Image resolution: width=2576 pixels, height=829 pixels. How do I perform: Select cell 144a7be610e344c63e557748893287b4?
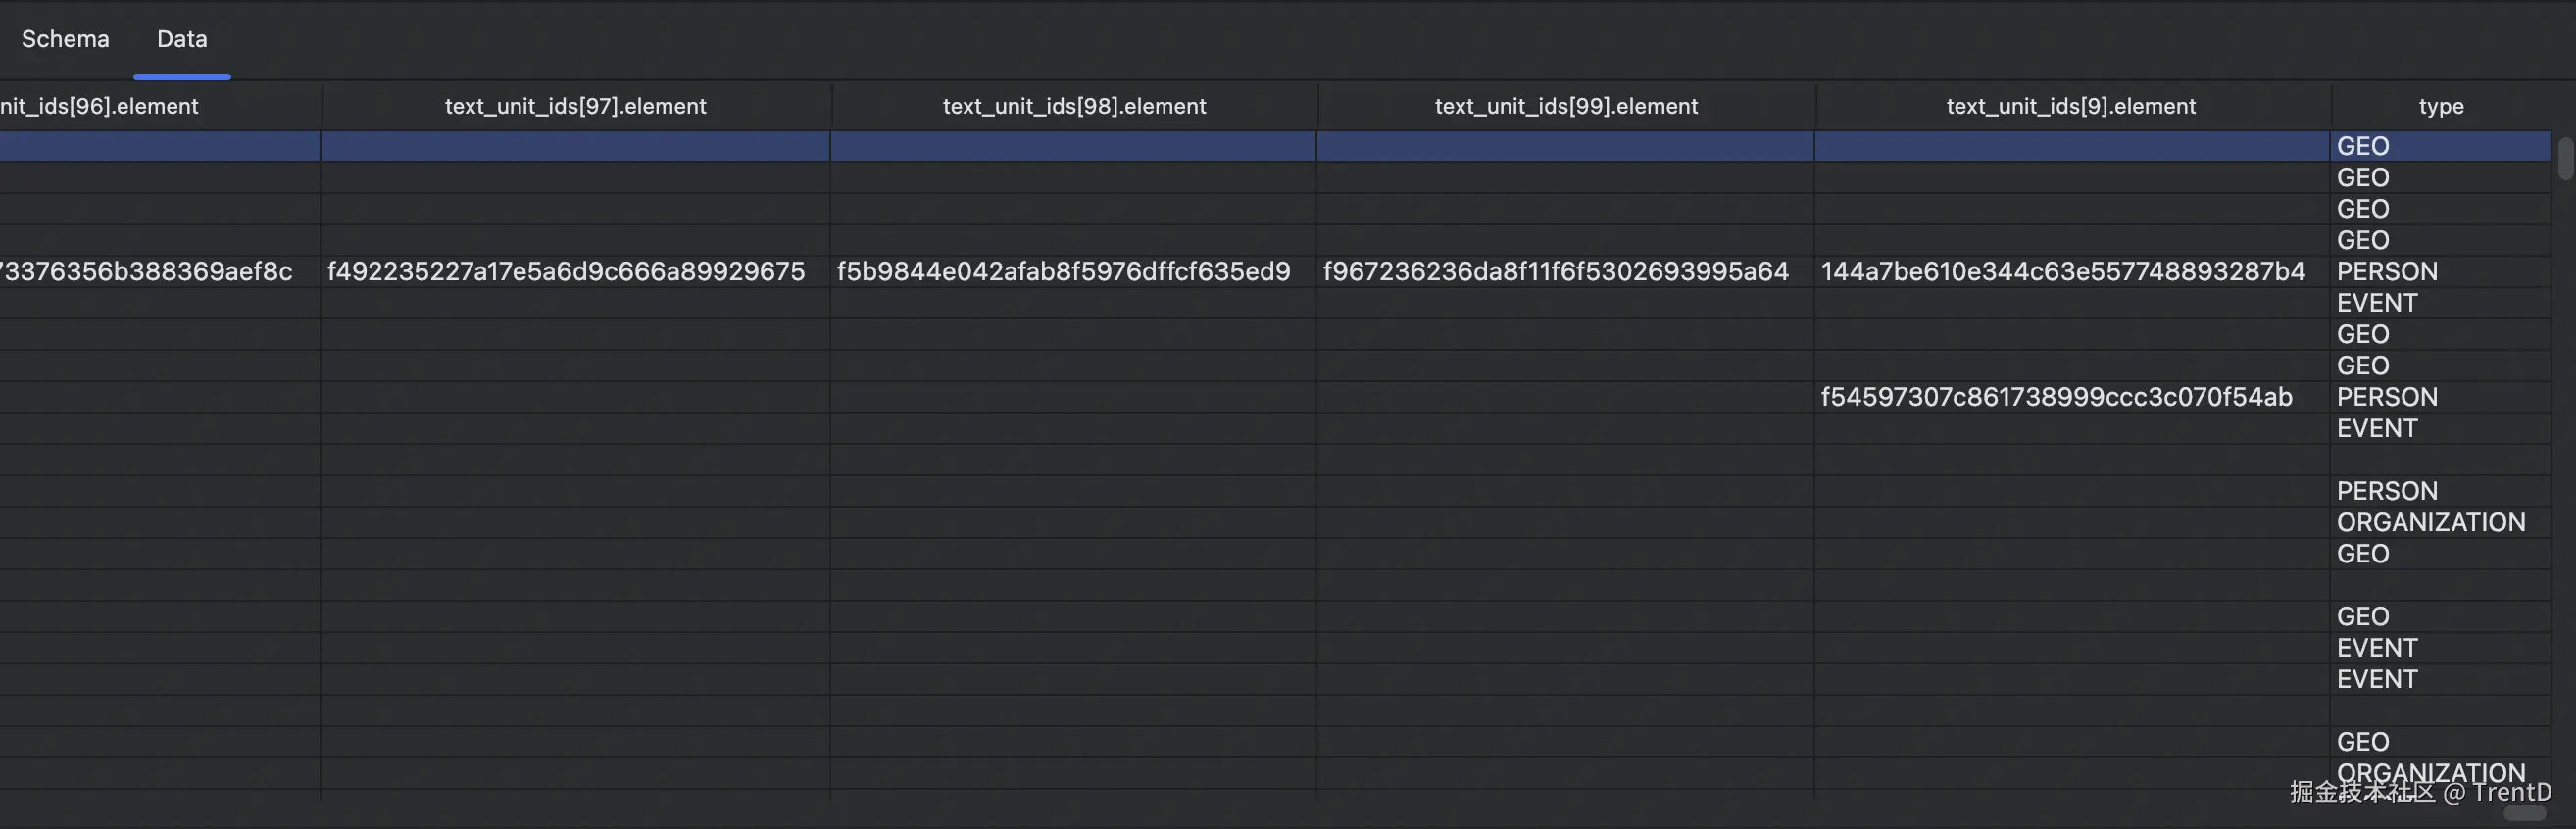[x=2072, y=272]
